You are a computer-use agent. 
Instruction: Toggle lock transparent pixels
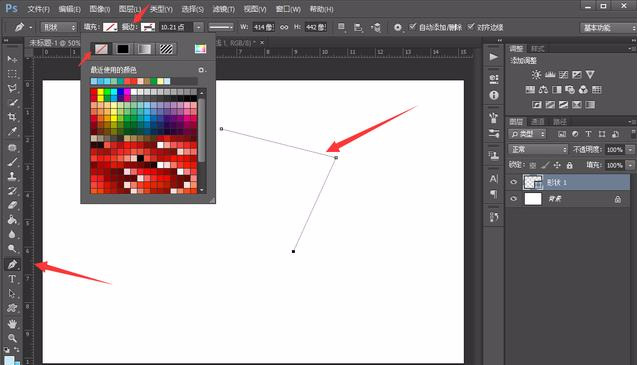tap(533, 165)
